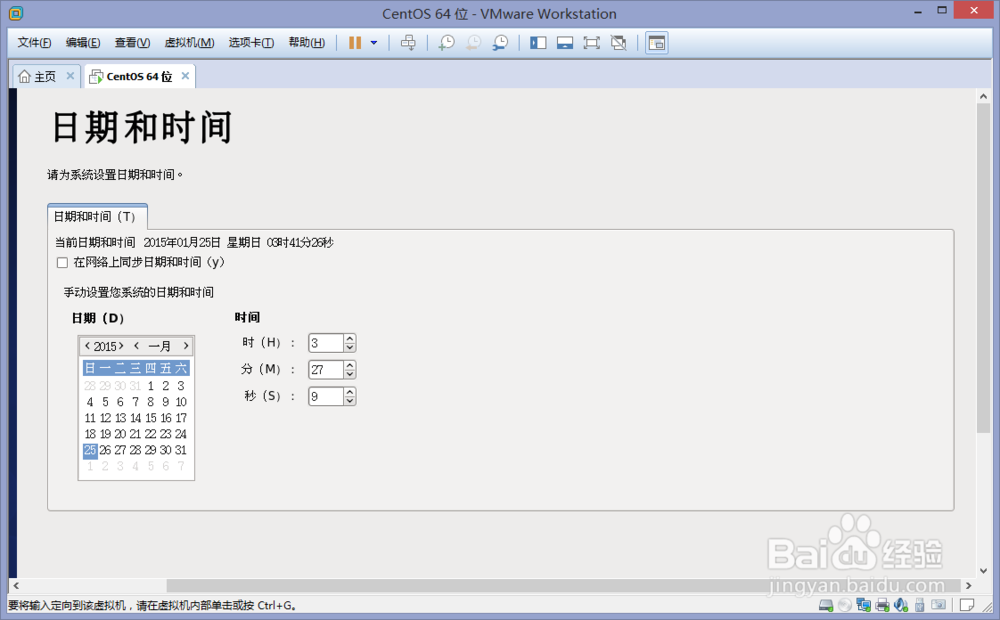This screenshot has height=620, width=1000.
Task: Go to next month after 一月
Action: (x=186, y=346)
